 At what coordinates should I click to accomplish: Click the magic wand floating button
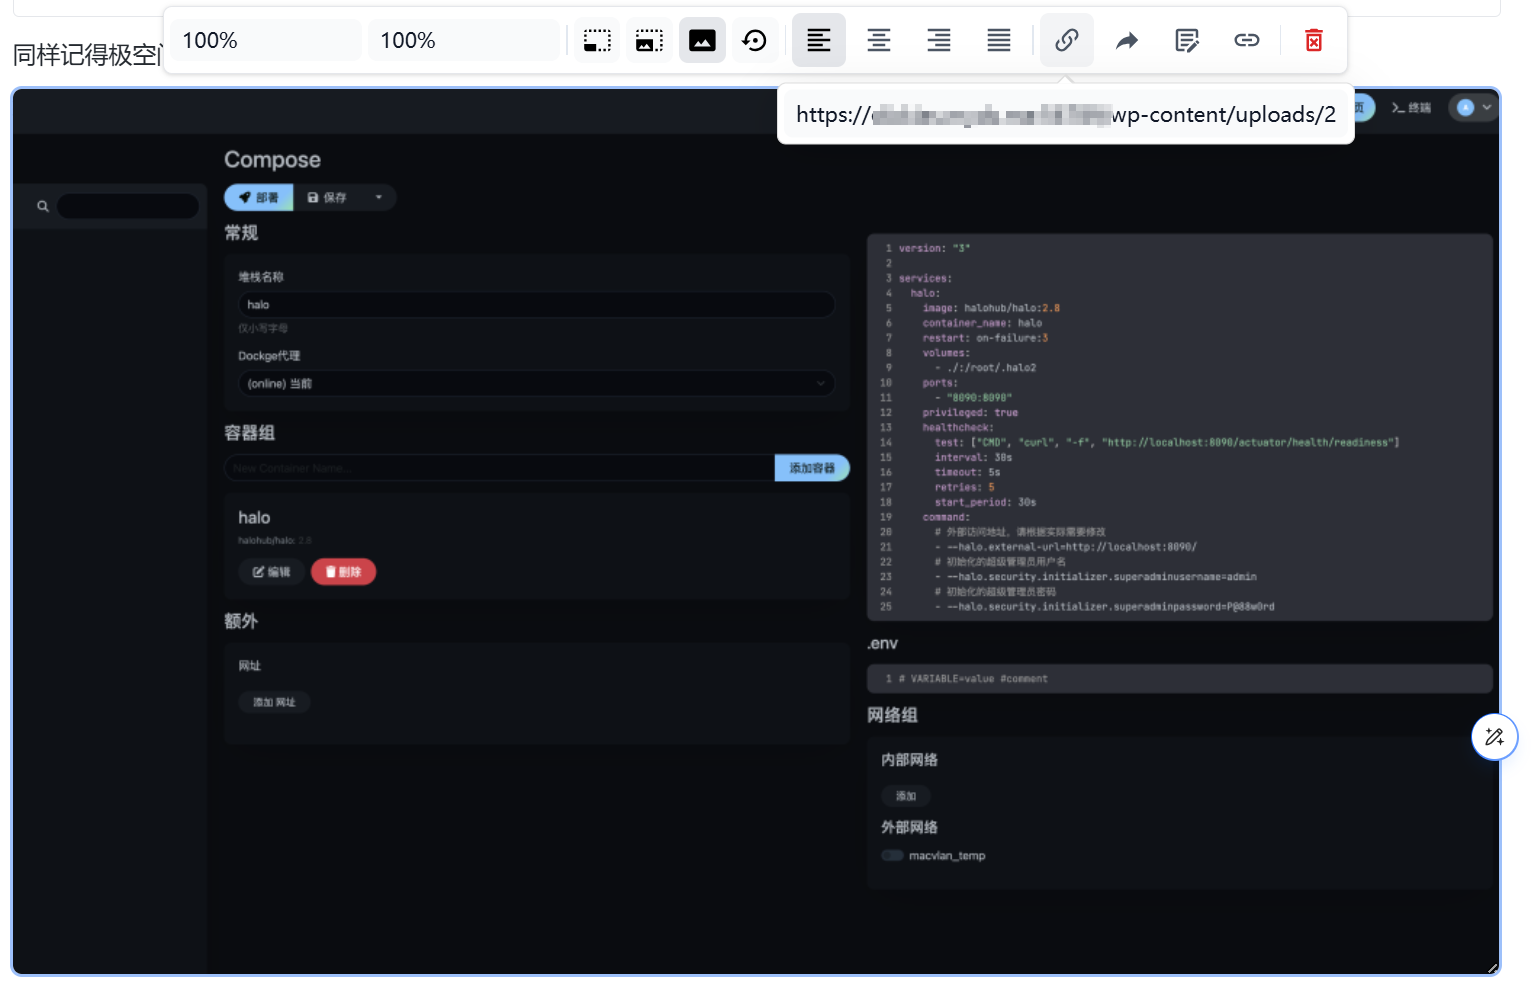tap(1494, 737)
